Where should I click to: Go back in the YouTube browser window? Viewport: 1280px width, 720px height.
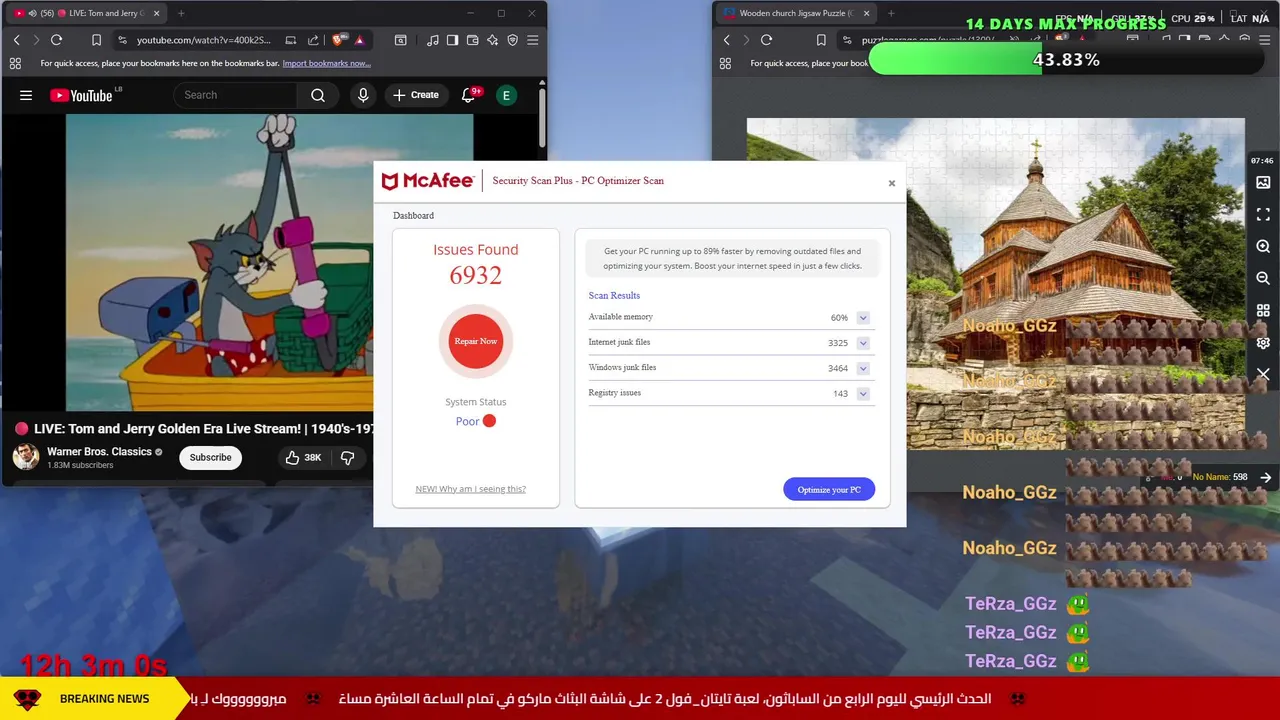16,40
